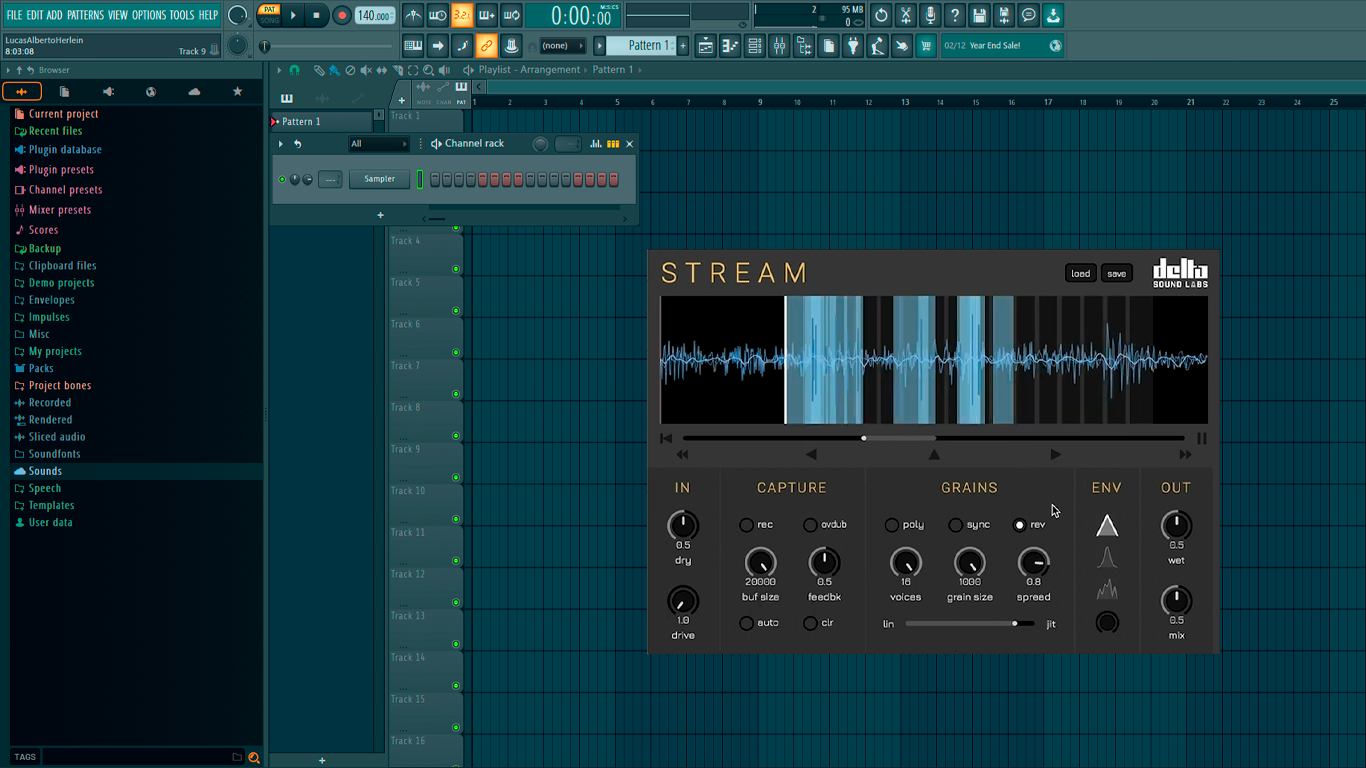Click the Channel rack options arrow
1366x768 pixels.
pyautogui.click(x=281, y=144)
